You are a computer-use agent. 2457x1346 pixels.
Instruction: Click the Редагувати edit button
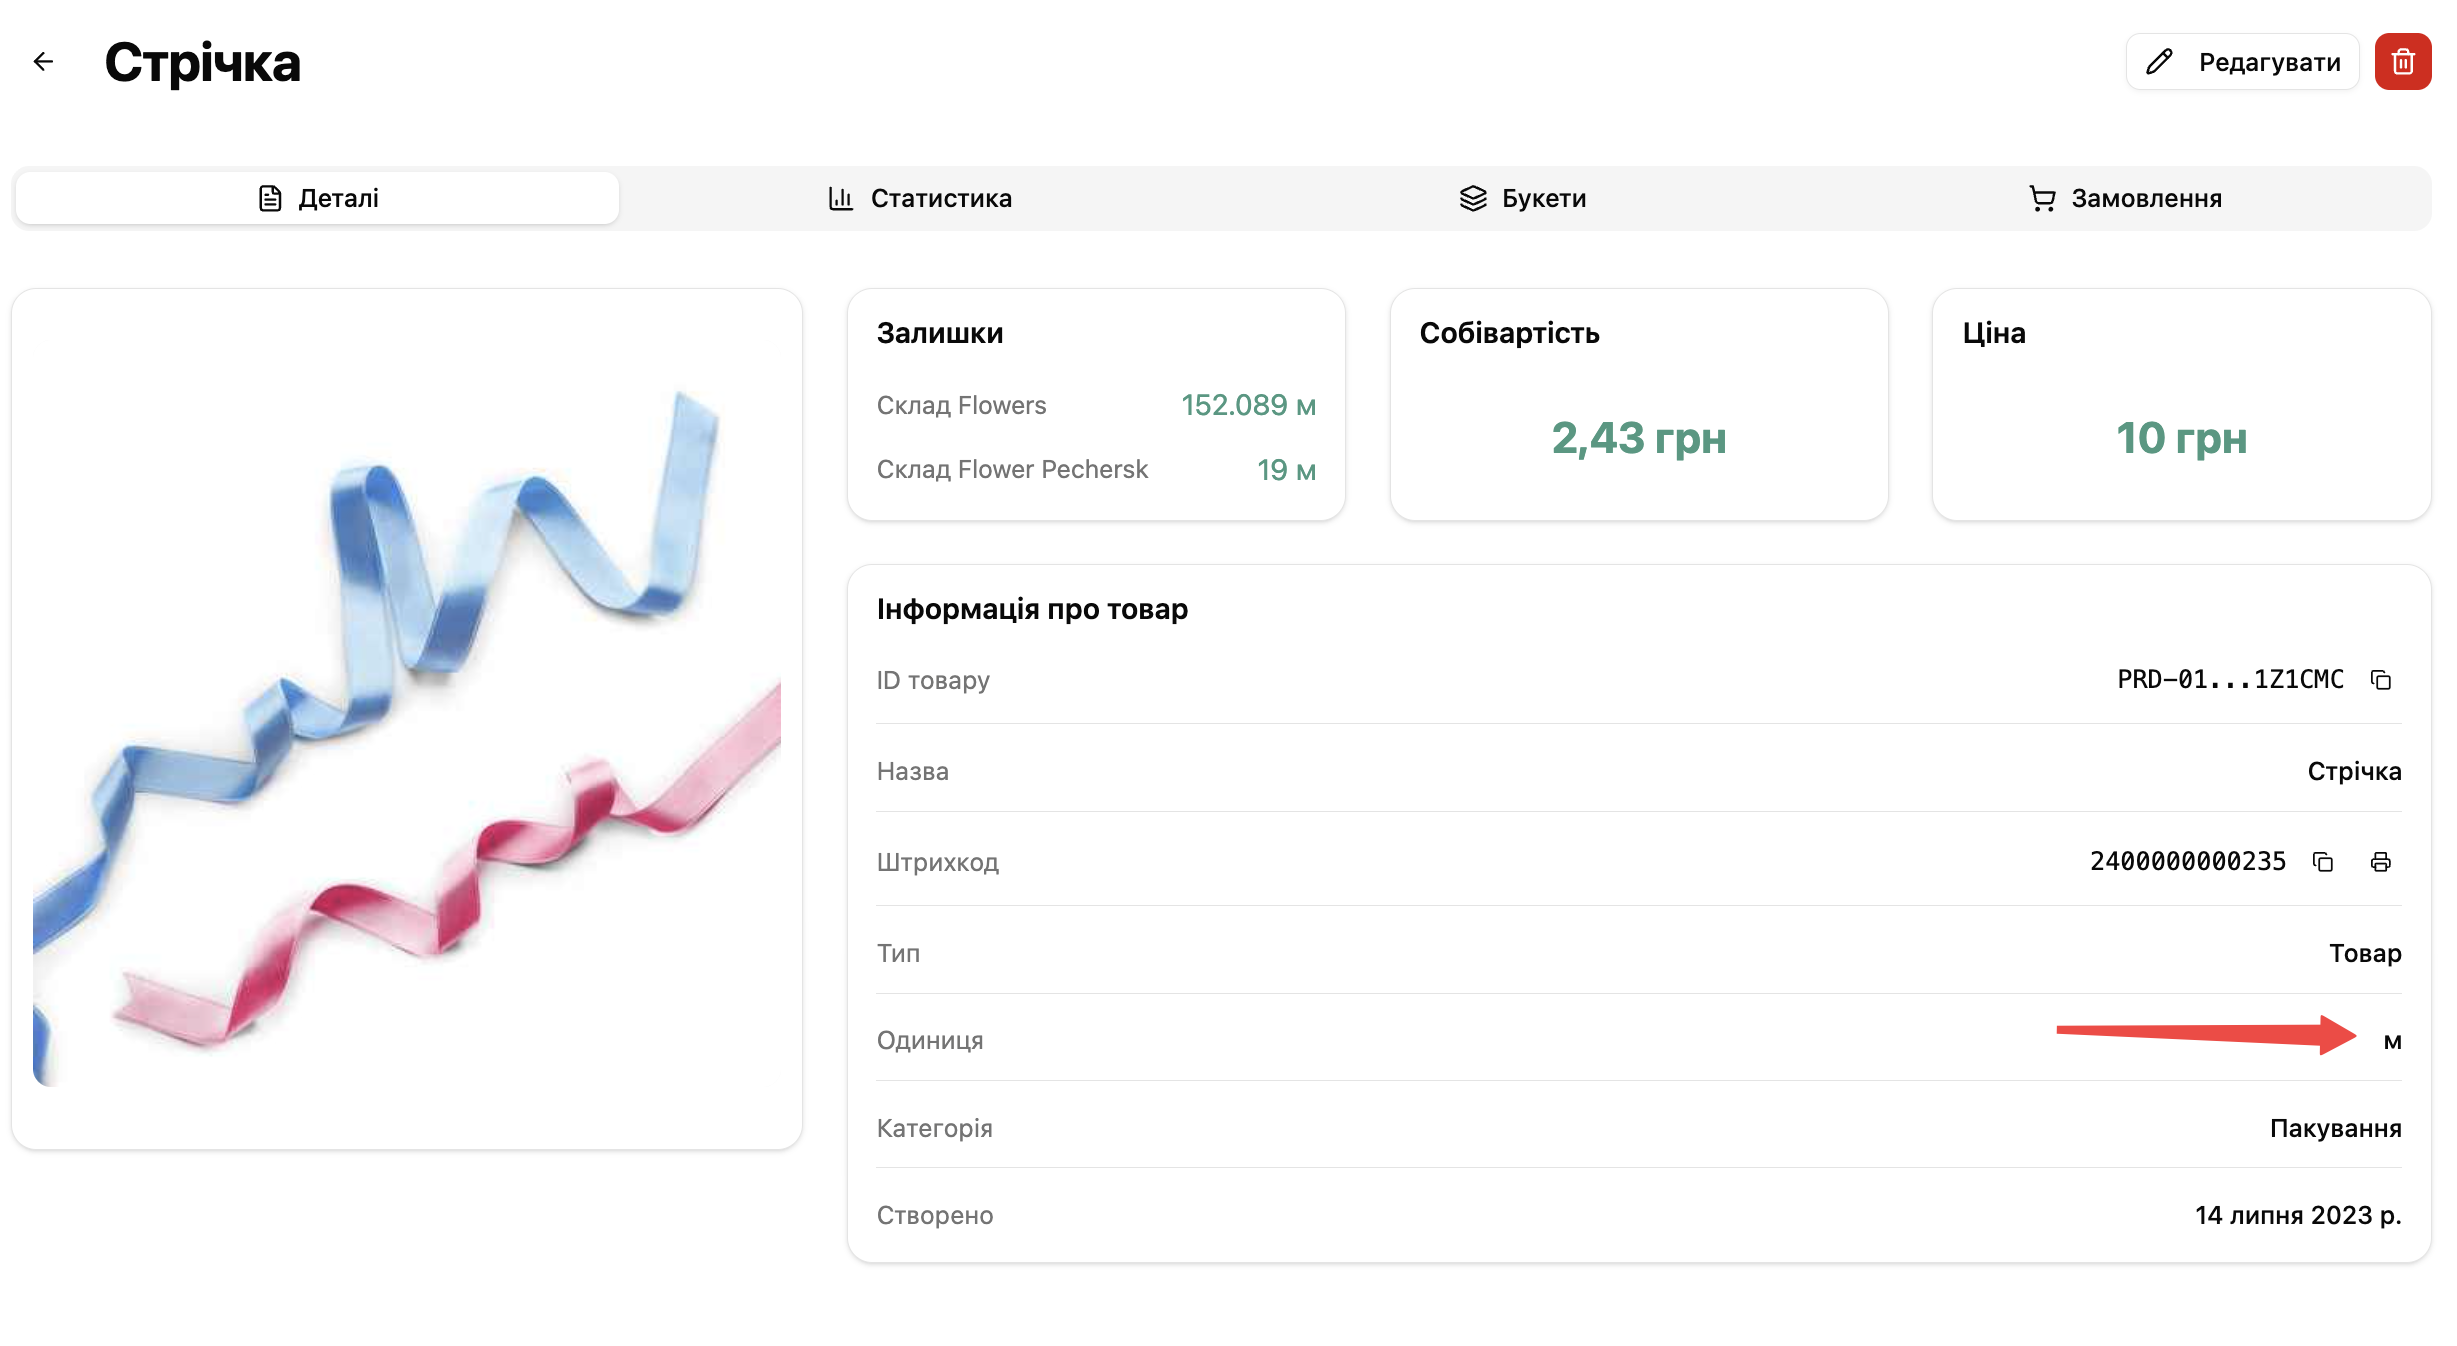(2243, 62)
